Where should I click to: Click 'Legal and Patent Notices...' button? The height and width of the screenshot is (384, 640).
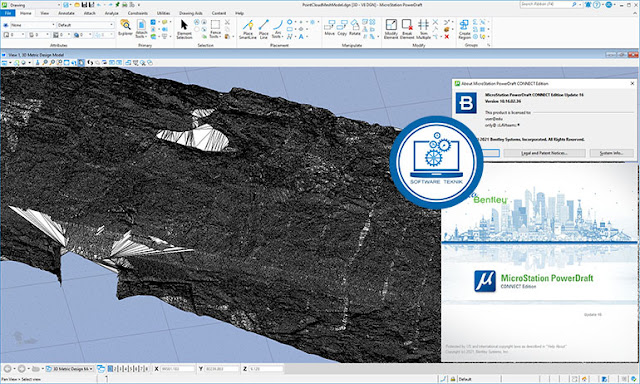point(544,153)
